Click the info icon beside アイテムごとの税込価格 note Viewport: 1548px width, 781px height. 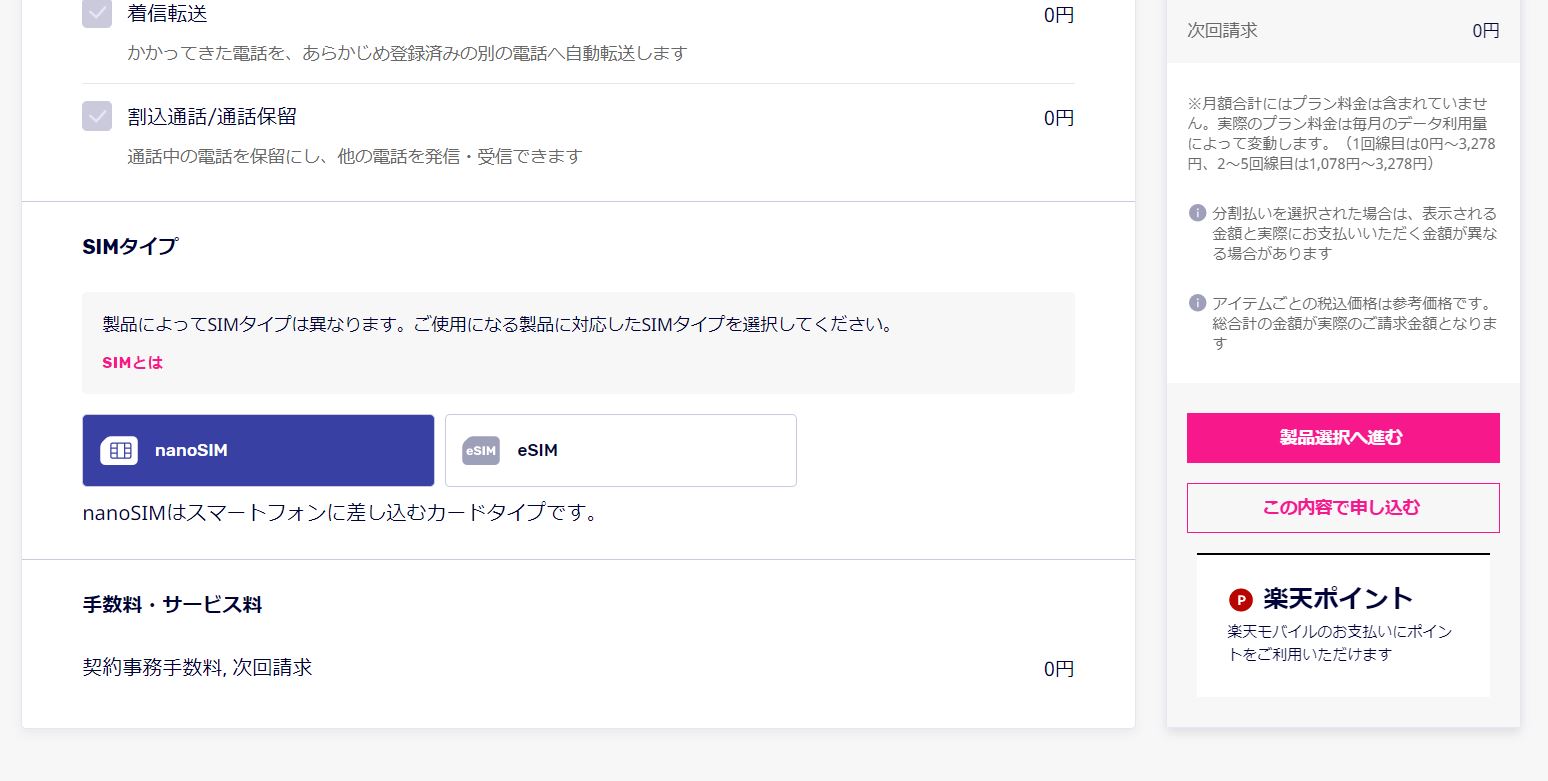pos(1197,302)
